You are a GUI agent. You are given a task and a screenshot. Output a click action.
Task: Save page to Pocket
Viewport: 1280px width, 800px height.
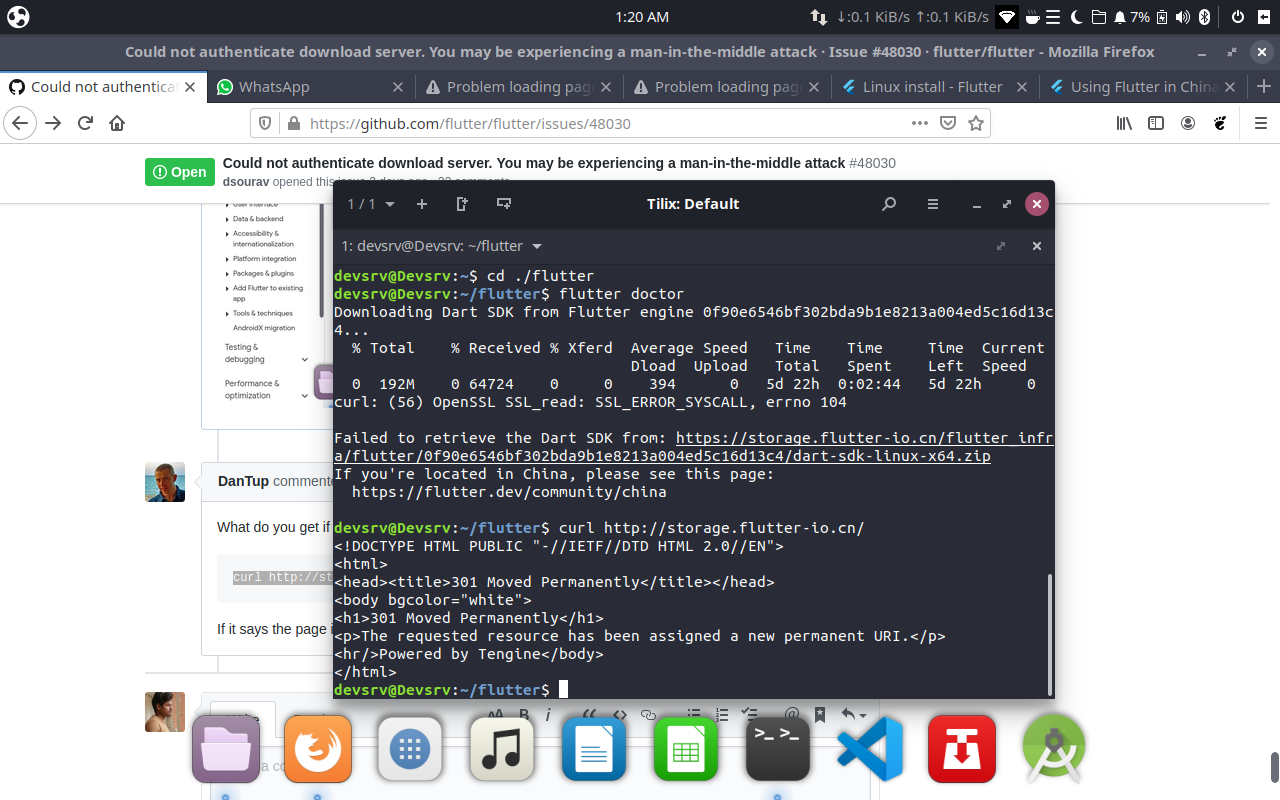[x=948, y=123]
